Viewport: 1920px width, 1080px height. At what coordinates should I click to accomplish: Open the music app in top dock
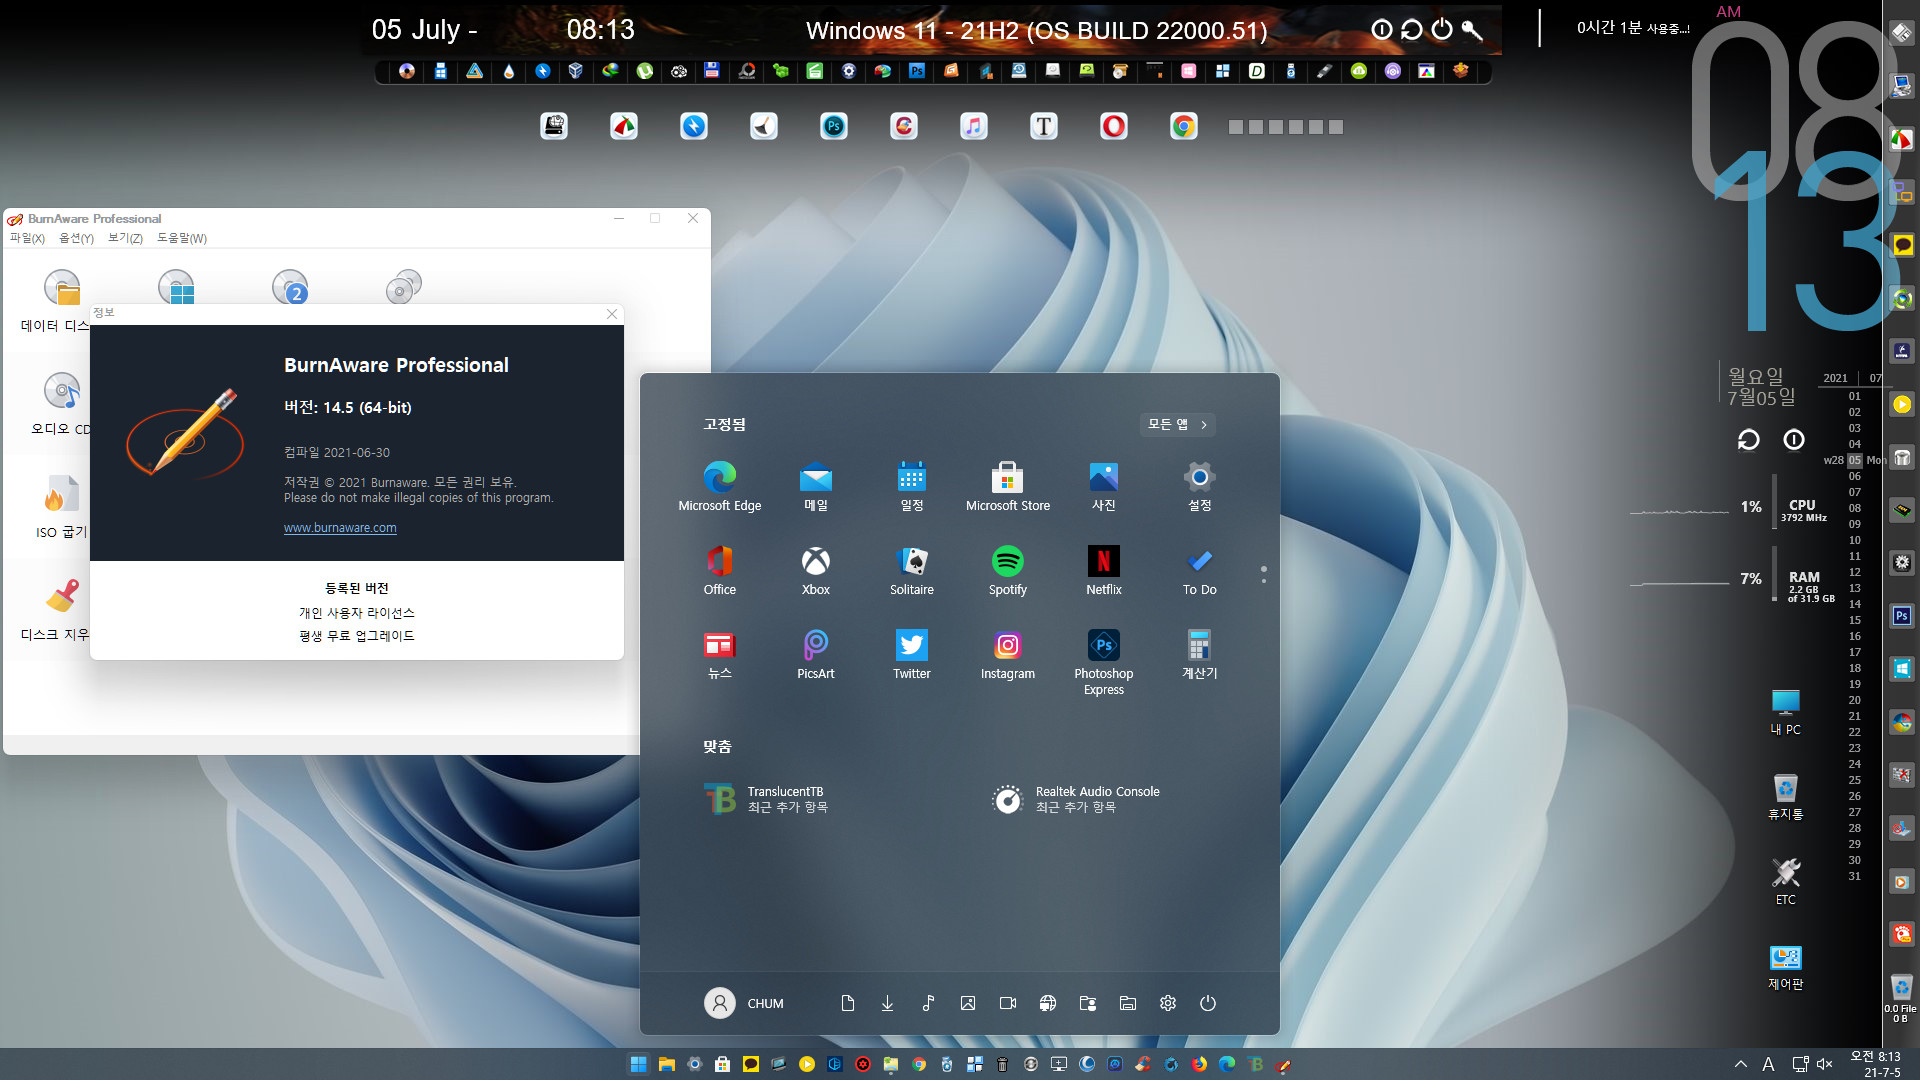click(973, 126)
